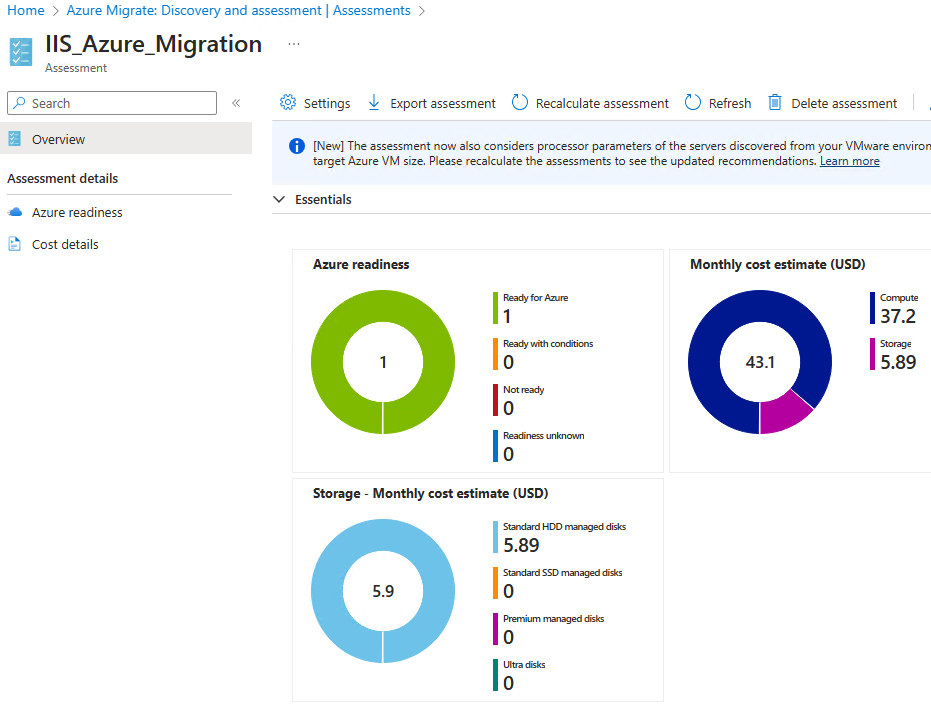Click the blue Readiness unknown swatch
The width and height of the screenshot is (931, 708).
point(495,445)
